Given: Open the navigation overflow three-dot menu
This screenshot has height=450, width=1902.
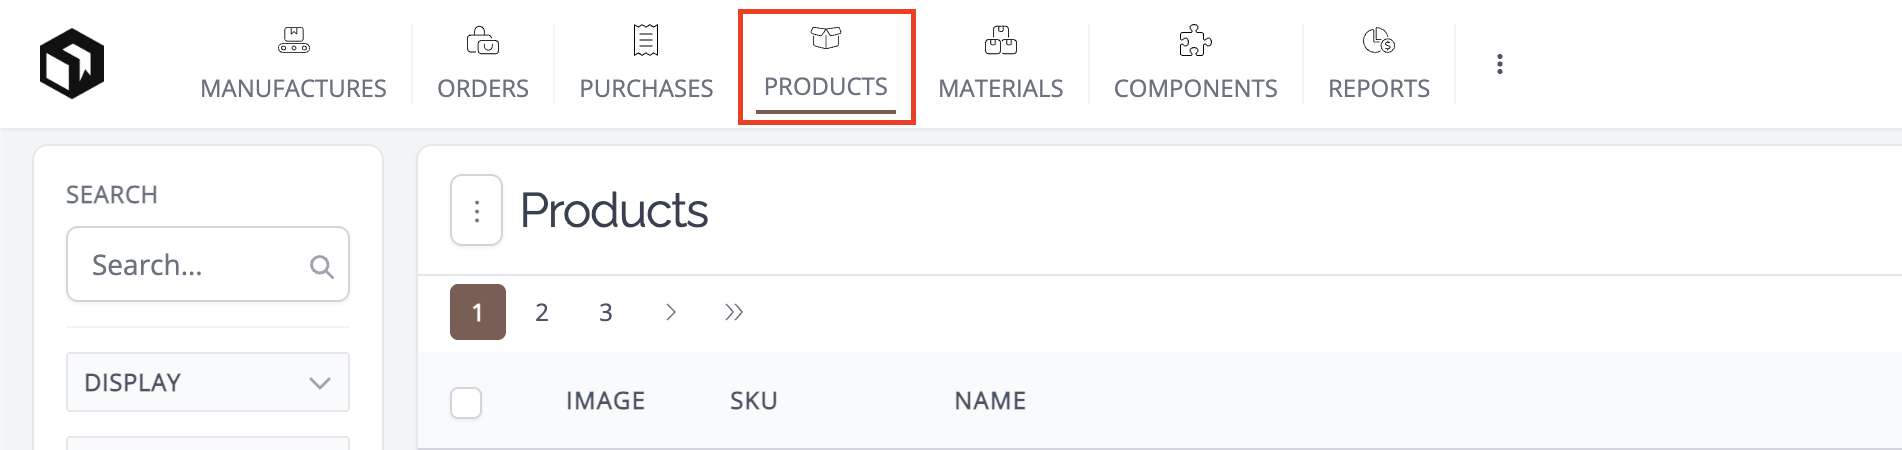Looking at the screenshot, I should click(x=1499, y=64).
